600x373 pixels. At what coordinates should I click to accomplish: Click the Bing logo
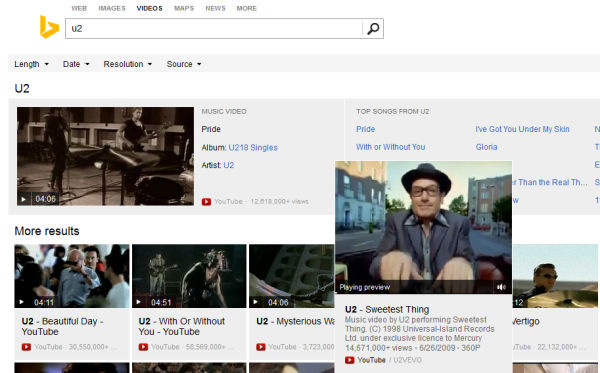point(49,27)
